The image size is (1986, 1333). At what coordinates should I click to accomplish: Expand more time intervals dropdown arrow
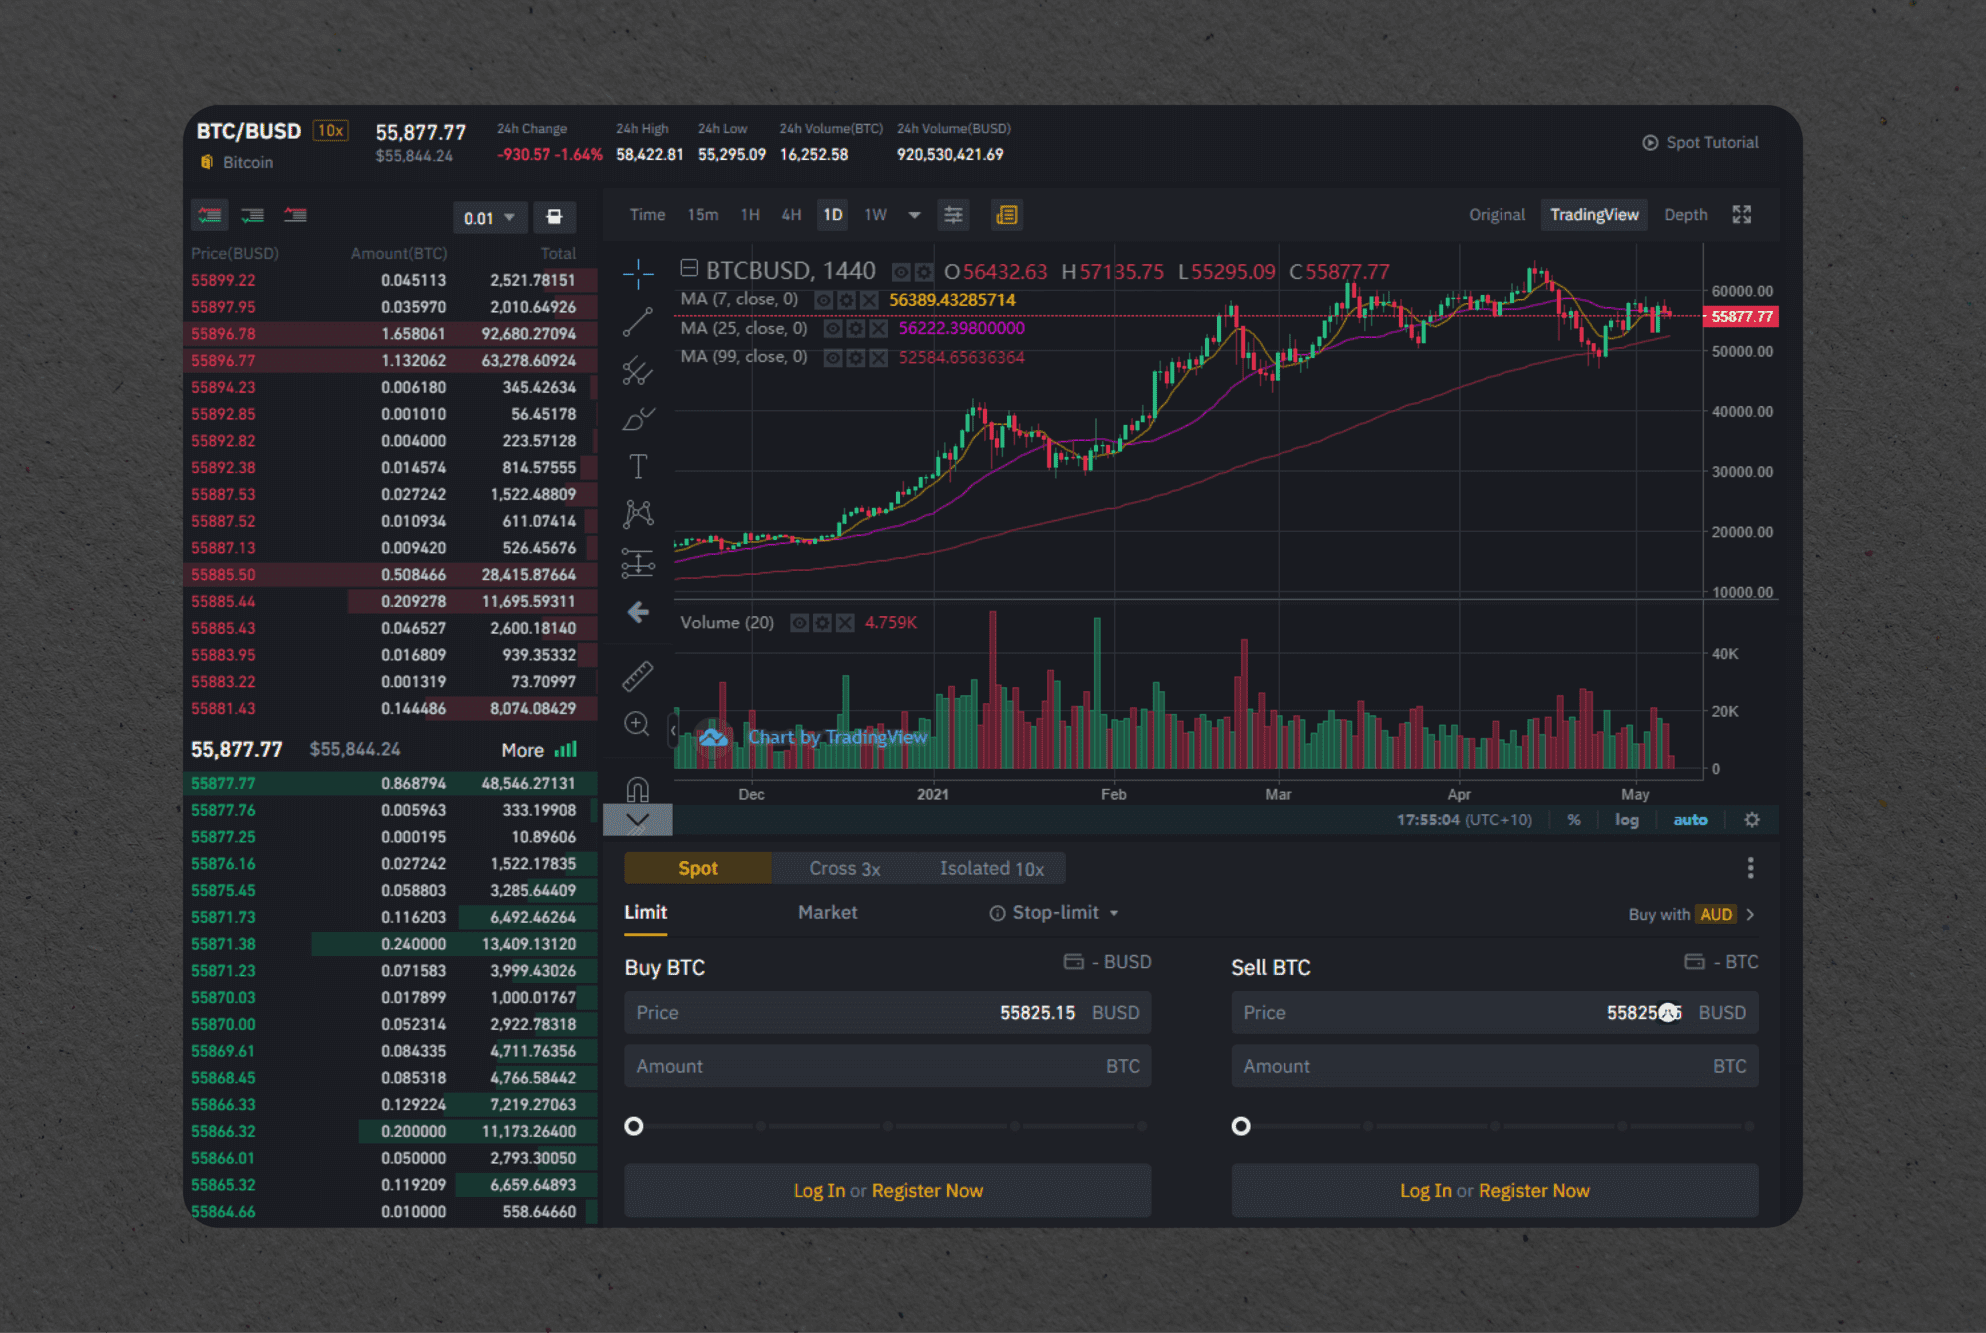tap(914, 215)
